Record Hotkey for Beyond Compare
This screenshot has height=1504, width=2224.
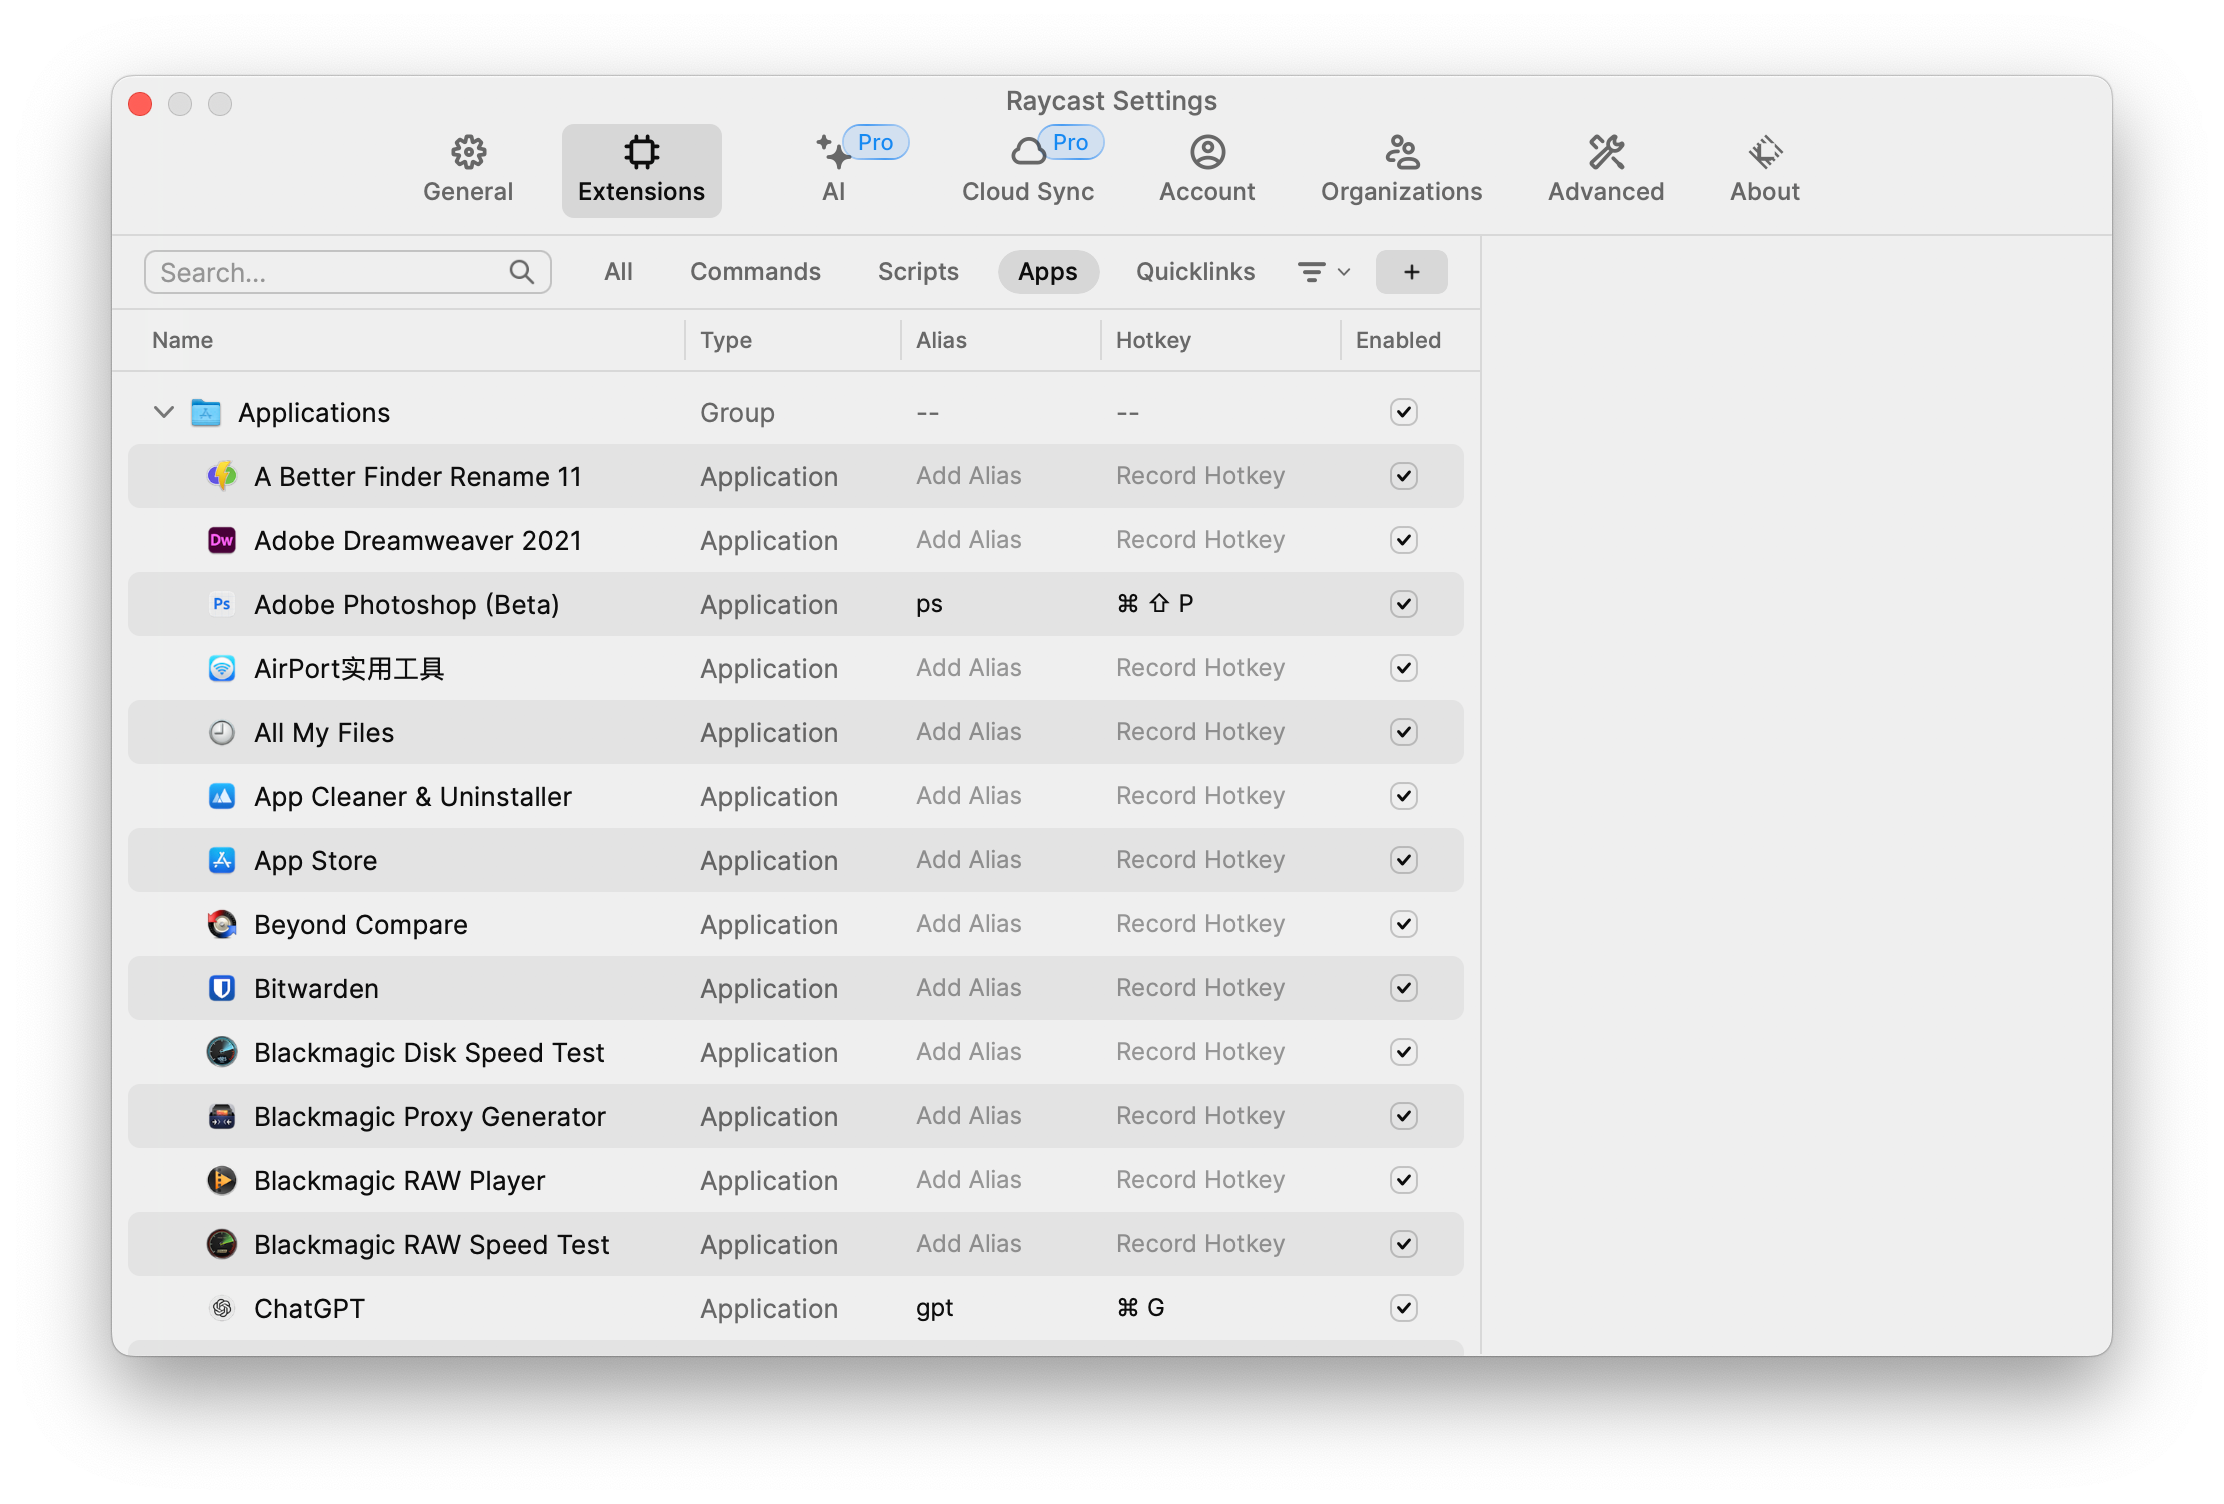click(1200, 924)
